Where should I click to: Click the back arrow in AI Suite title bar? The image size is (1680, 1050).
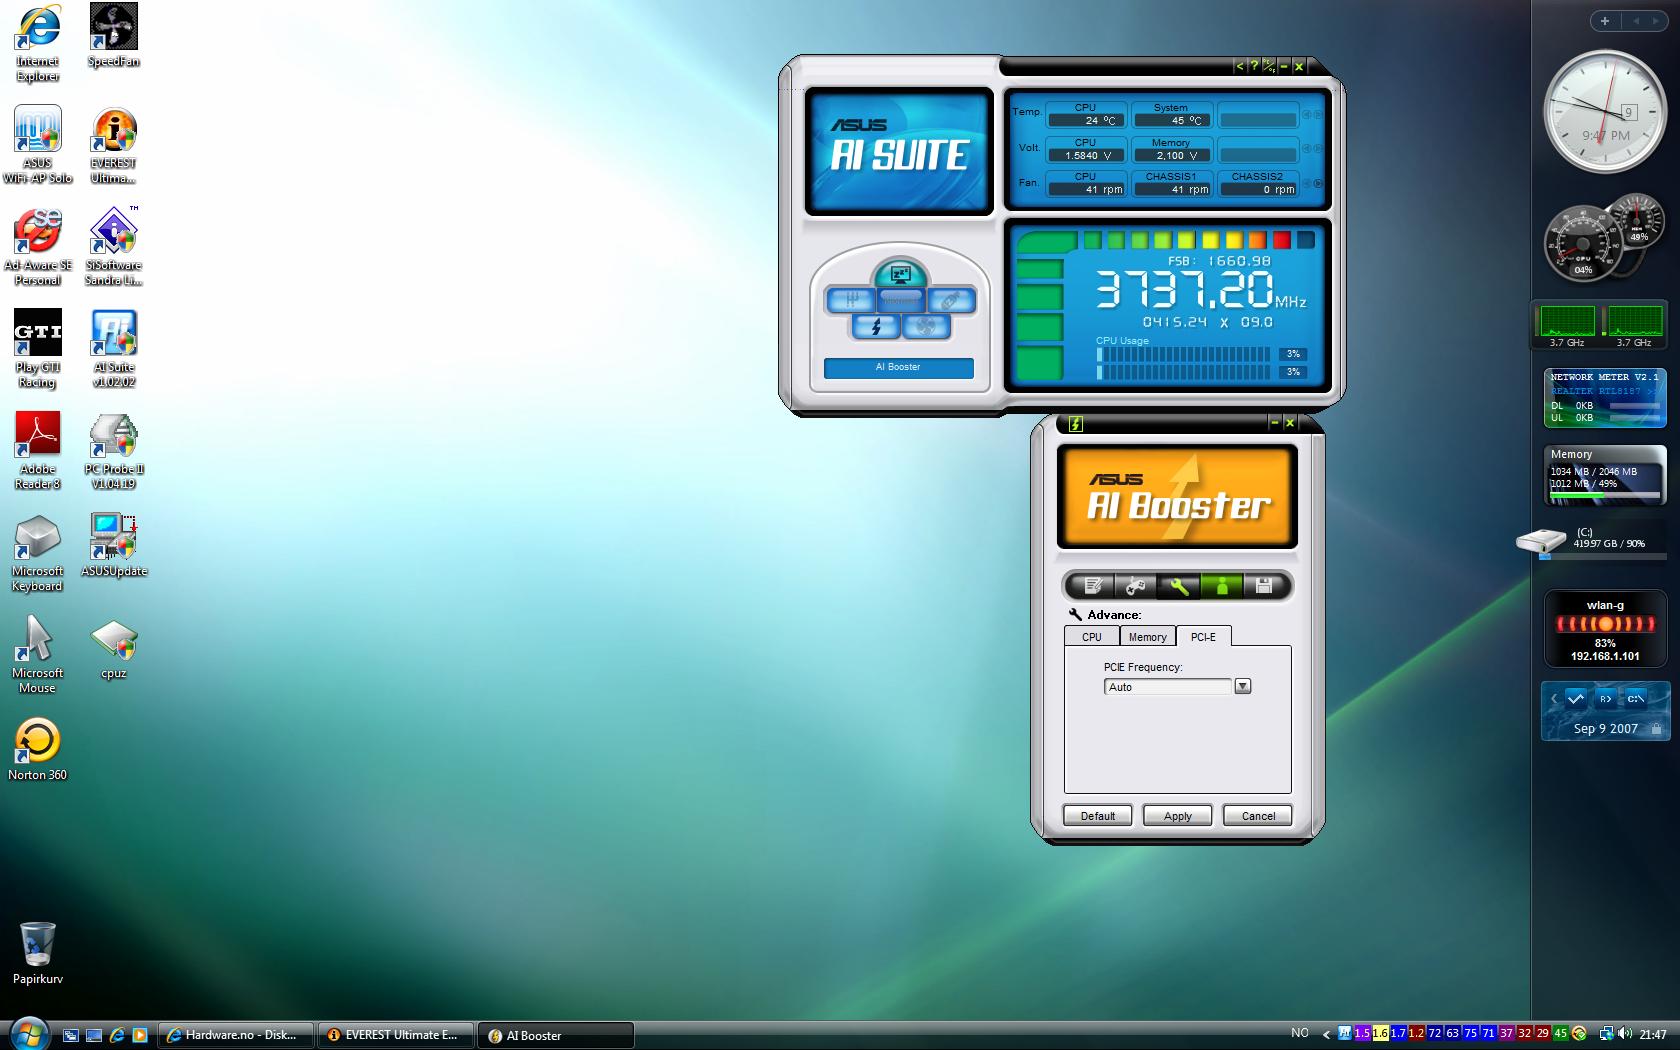coord(1240,66)
